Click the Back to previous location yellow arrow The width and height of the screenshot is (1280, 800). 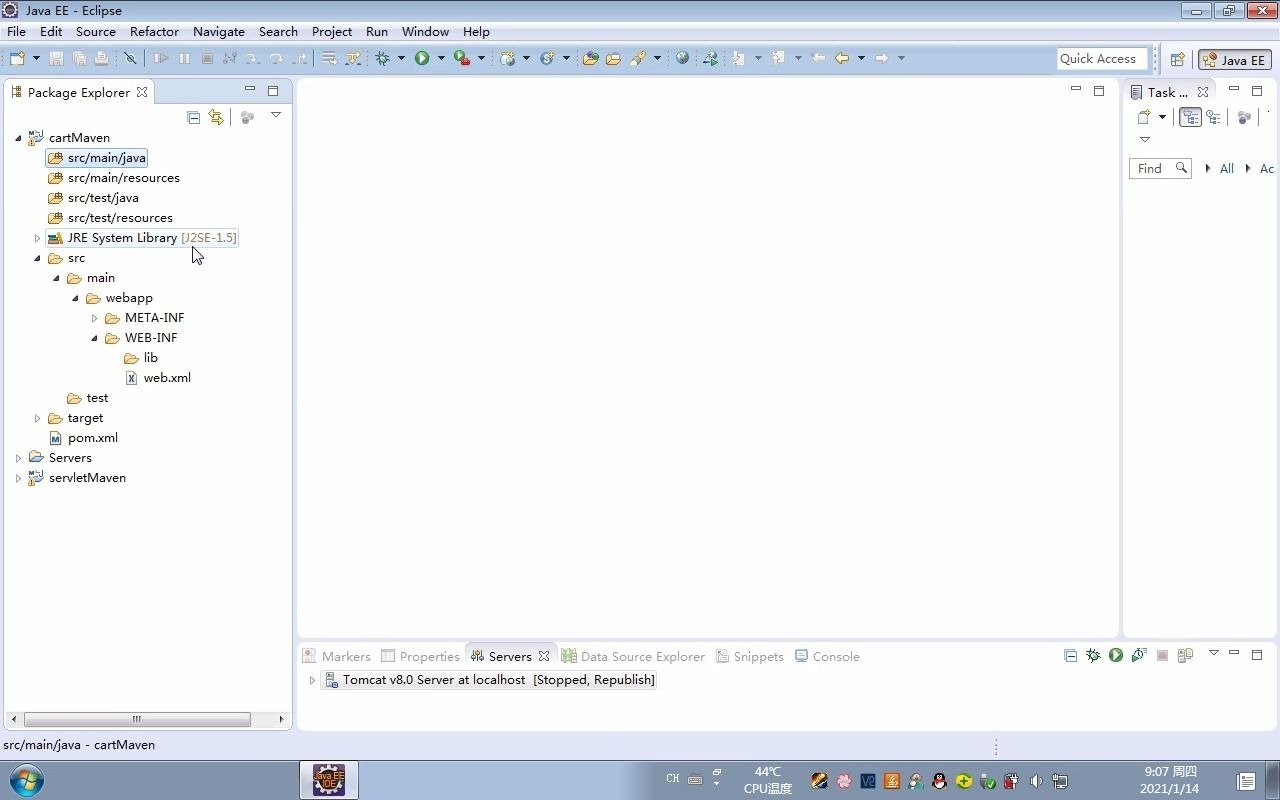(x=842, y=58)
